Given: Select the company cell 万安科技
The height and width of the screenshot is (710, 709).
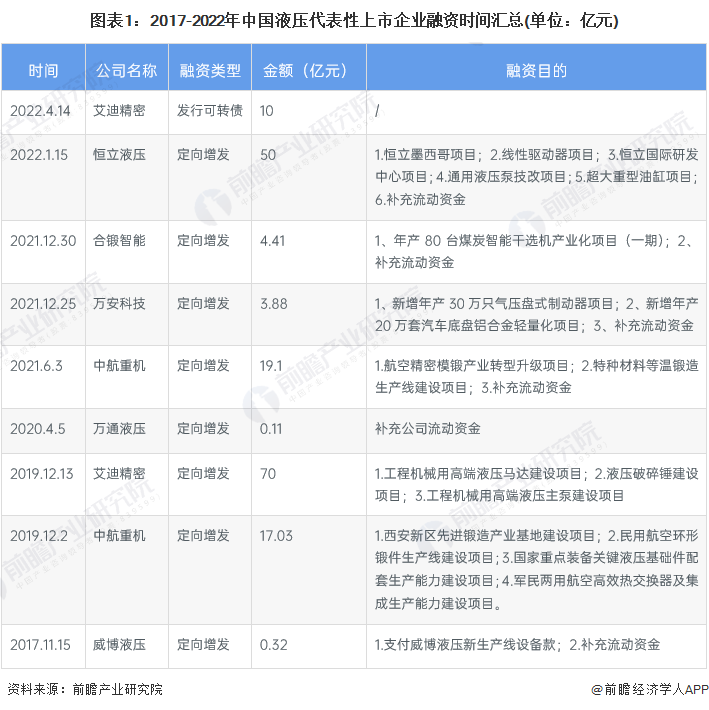Looking at the screenshot, I should click(x=120, y=303).
